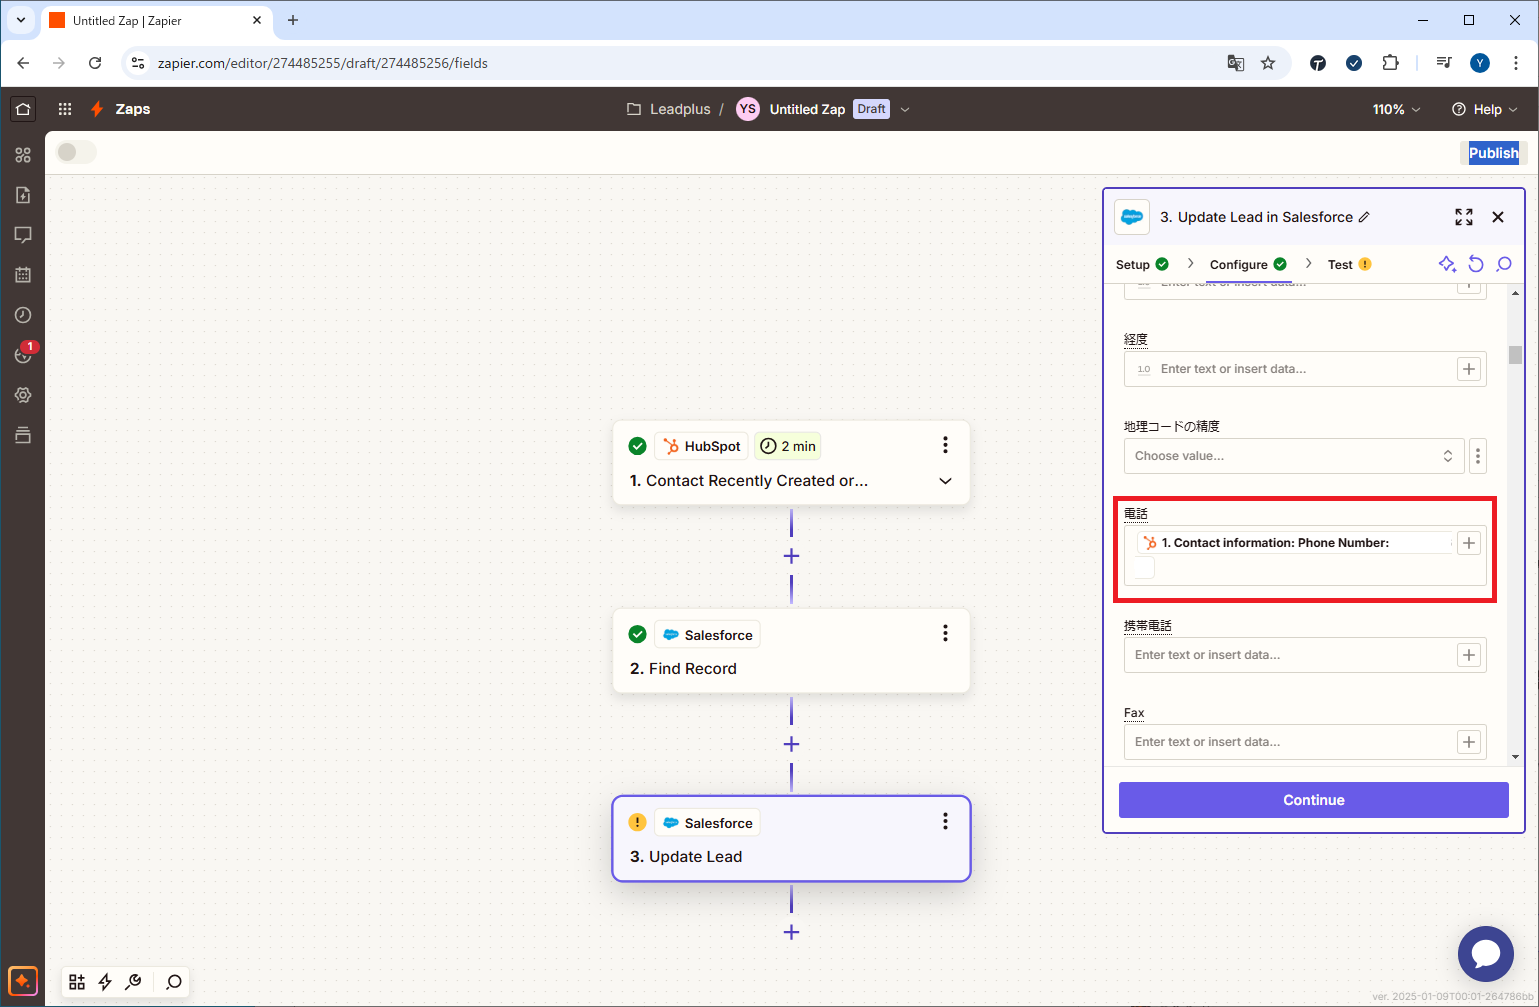The width and height of the screenshot is (1539, 1007).
Task: Open the apps overview sidebar icon
Action: pyautogui.click(x=23, y=155)
